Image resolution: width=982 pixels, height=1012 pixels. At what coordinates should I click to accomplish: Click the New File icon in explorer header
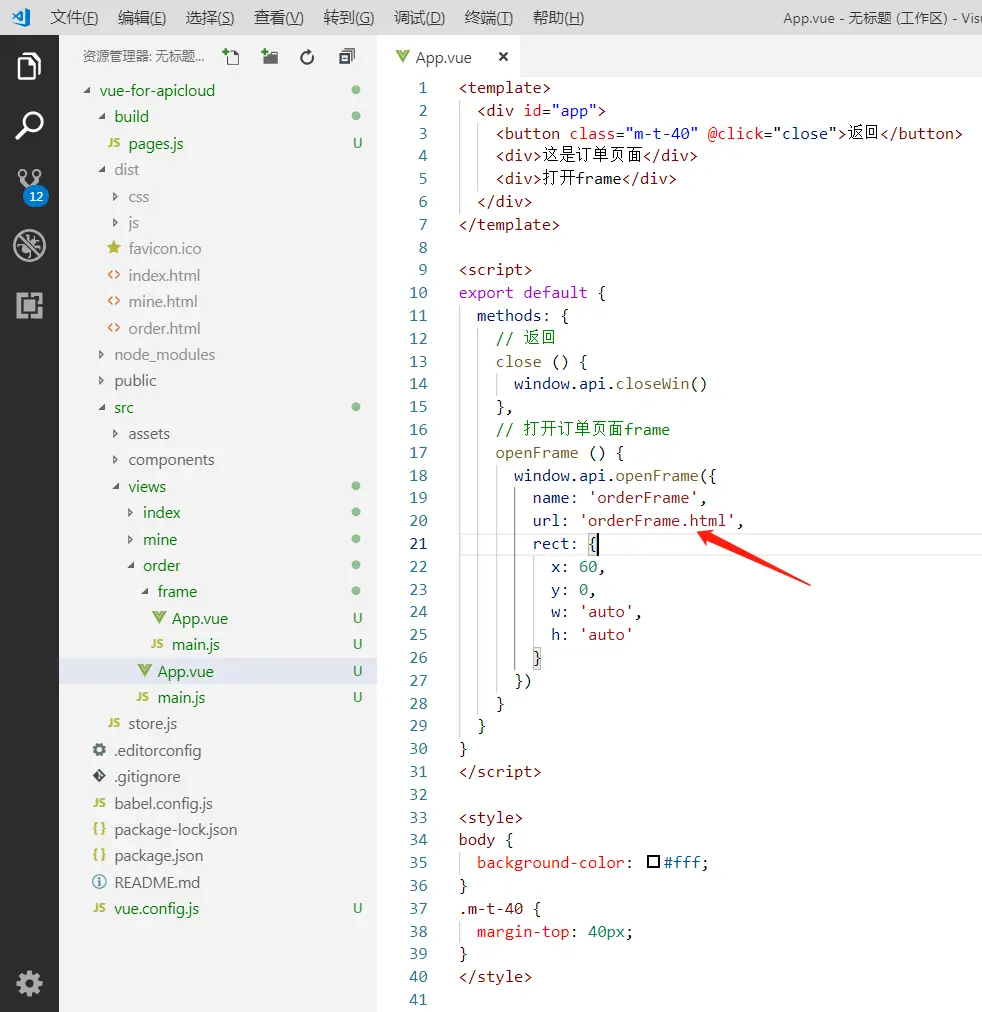(230, 57)
